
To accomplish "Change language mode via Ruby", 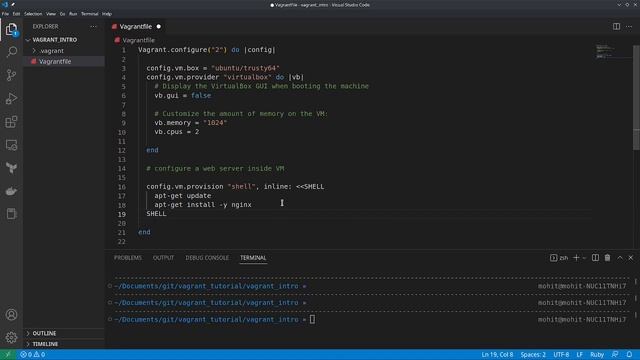I will pos(597,354).
